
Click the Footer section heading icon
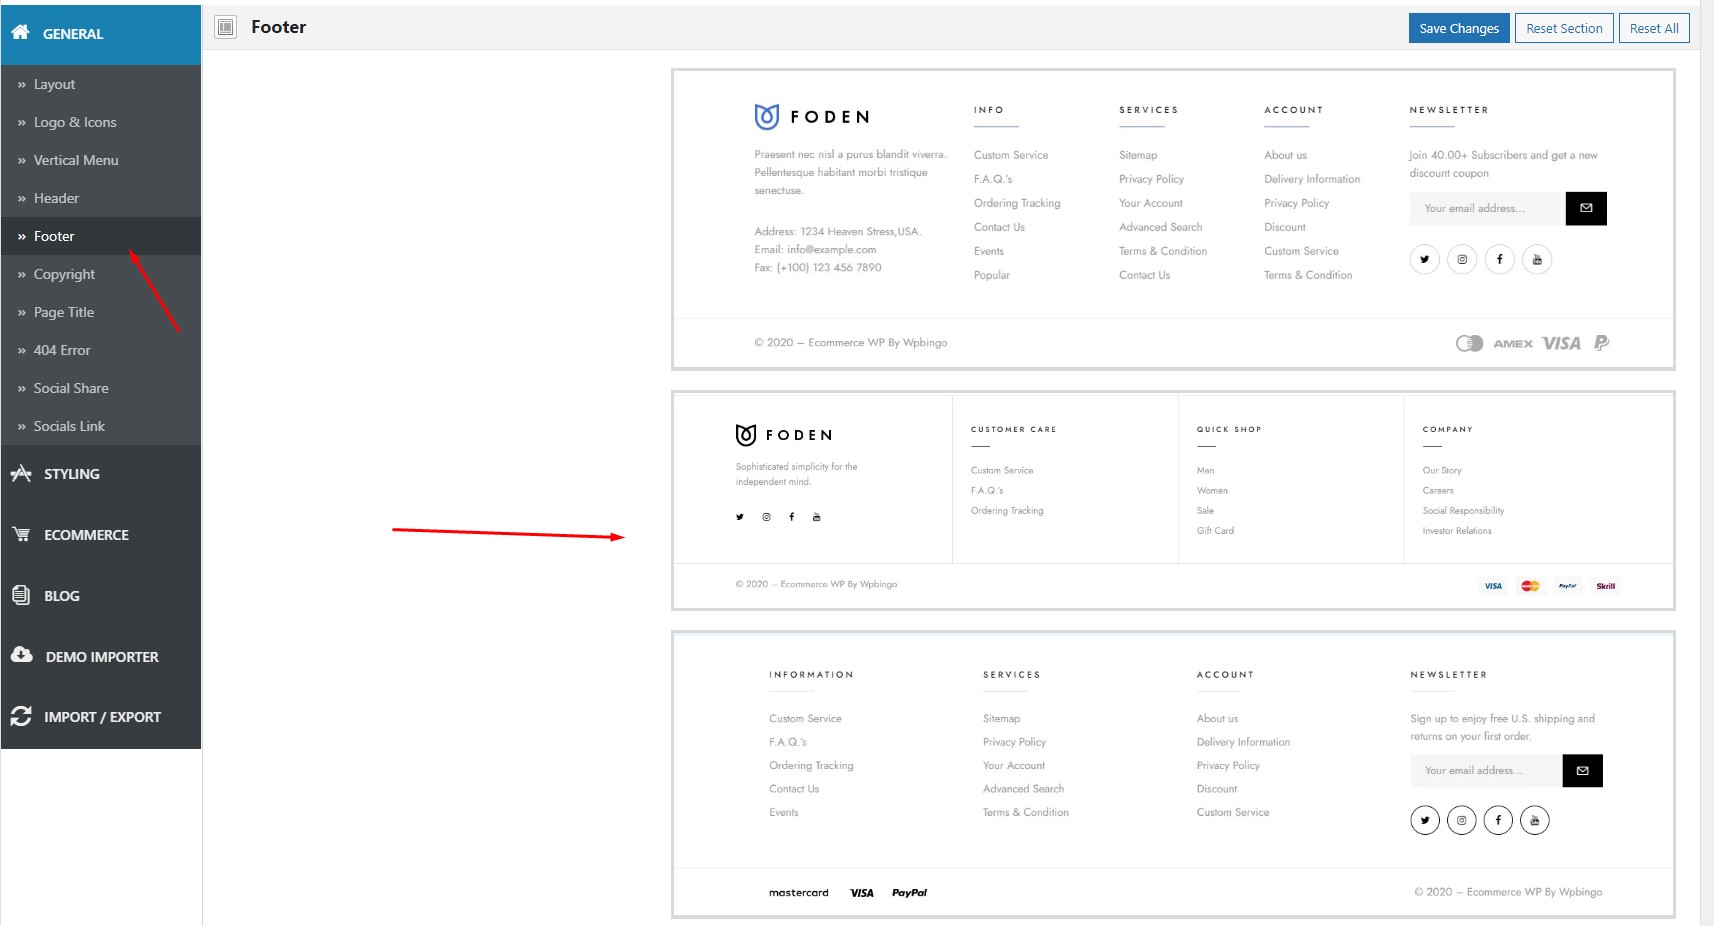(x=226, y=27)
